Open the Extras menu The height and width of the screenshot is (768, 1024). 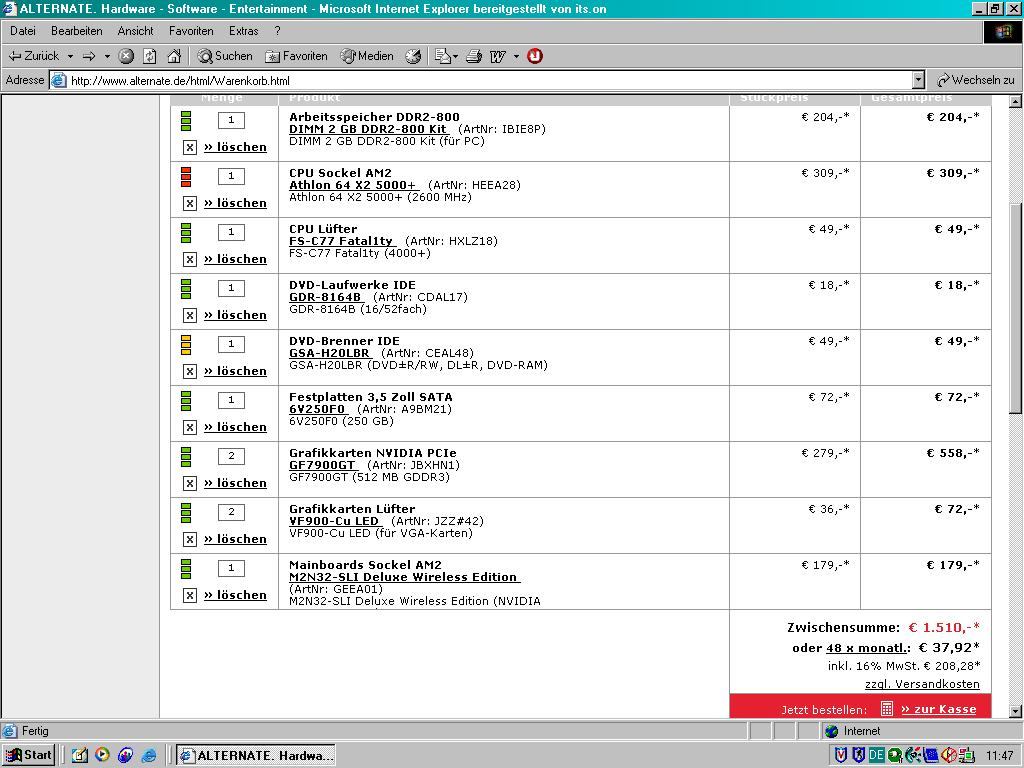point(244,31)
